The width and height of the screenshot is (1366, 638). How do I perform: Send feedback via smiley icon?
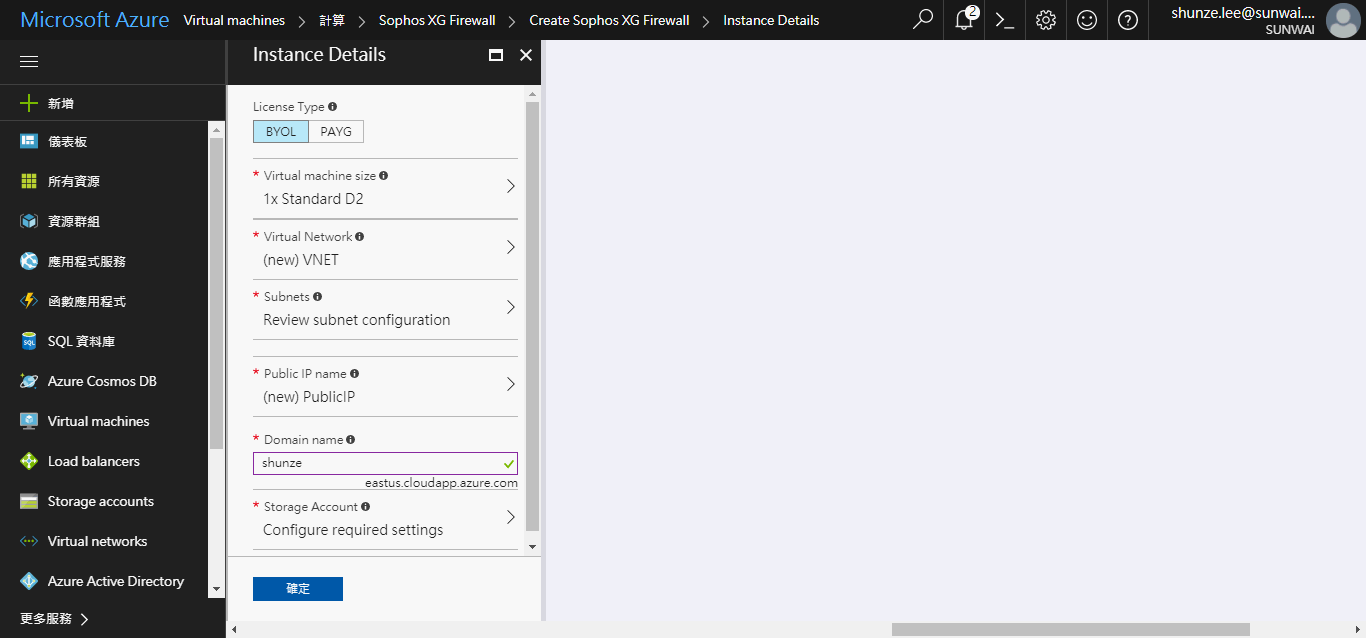click(1087, 20)
